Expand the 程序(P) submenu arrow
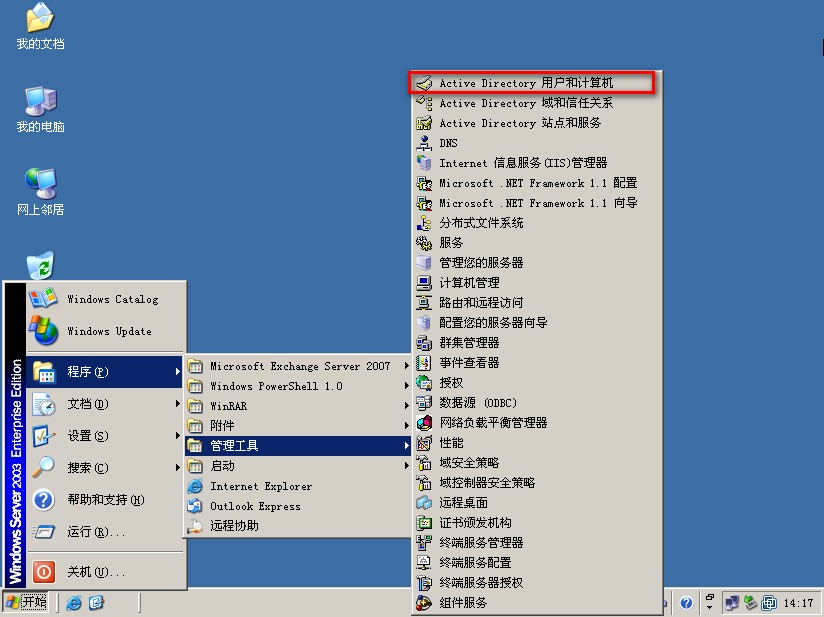Image resolution: width=824 pixels, height=617 pixels. (x=178, y=372)
